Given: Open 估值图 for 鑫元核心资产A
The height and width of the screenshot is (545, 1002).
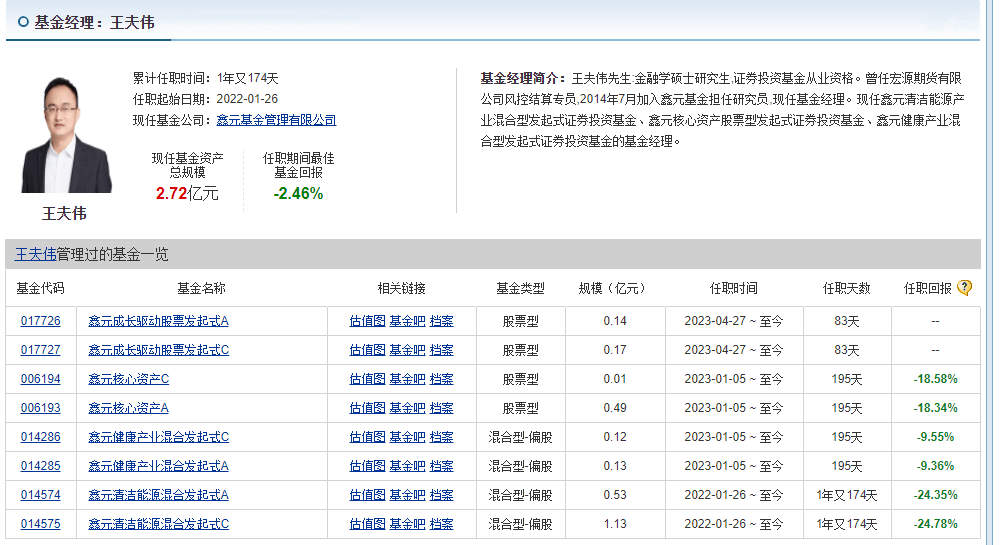Looking at the screenshot, I should click(x=367, y=408).
